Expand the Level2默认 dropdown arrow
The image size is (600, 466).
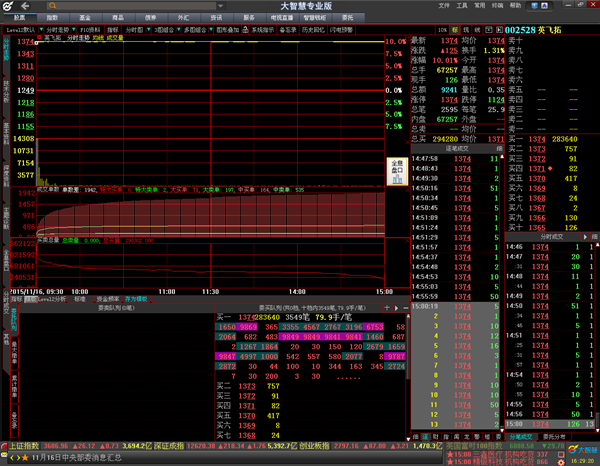41,29
